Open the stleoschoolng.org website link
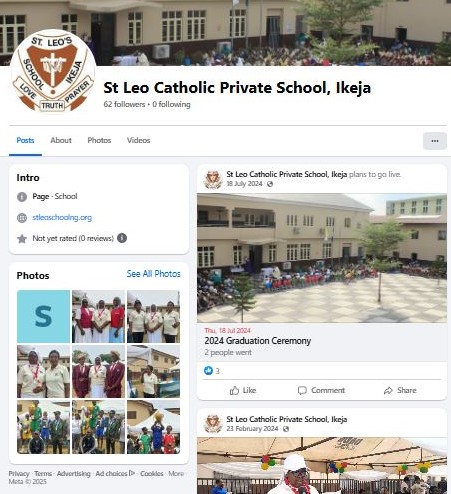This screenshot has width=451, height=494. [x=62, y=217]
